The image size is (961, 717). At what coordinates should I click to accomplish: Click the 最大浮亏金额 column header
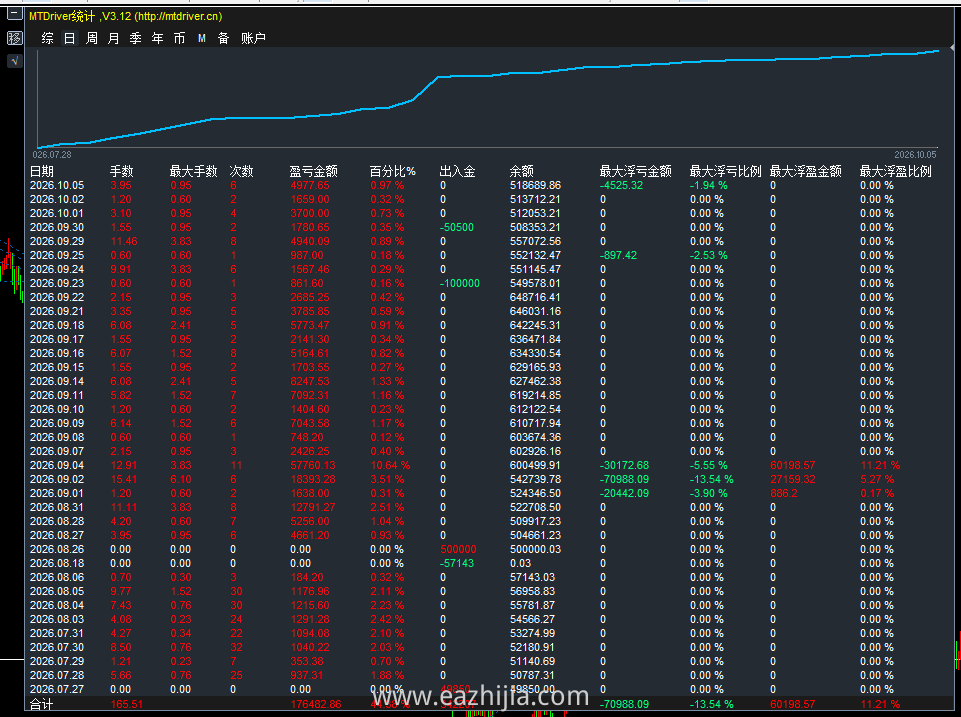pos(636,172)
